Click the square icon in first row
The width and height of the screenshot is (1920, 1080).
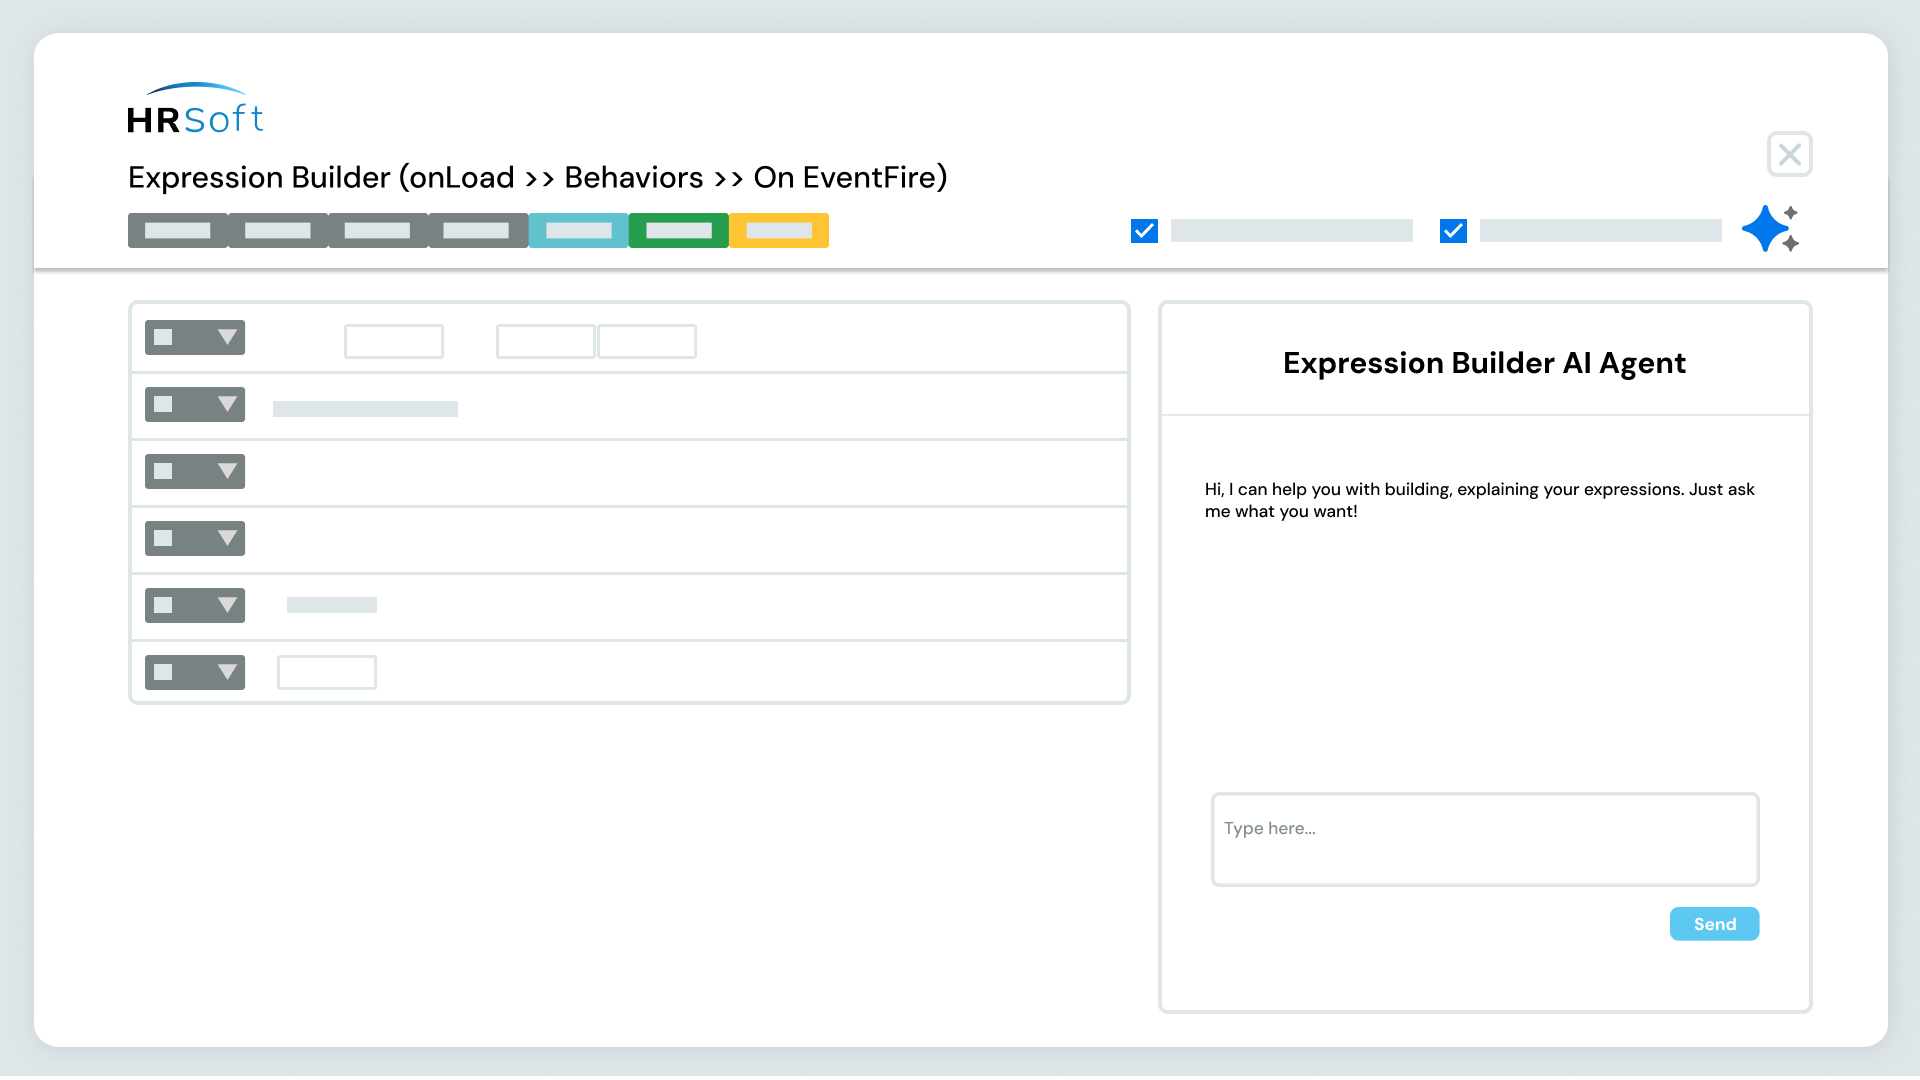click(x=163, y=338)
